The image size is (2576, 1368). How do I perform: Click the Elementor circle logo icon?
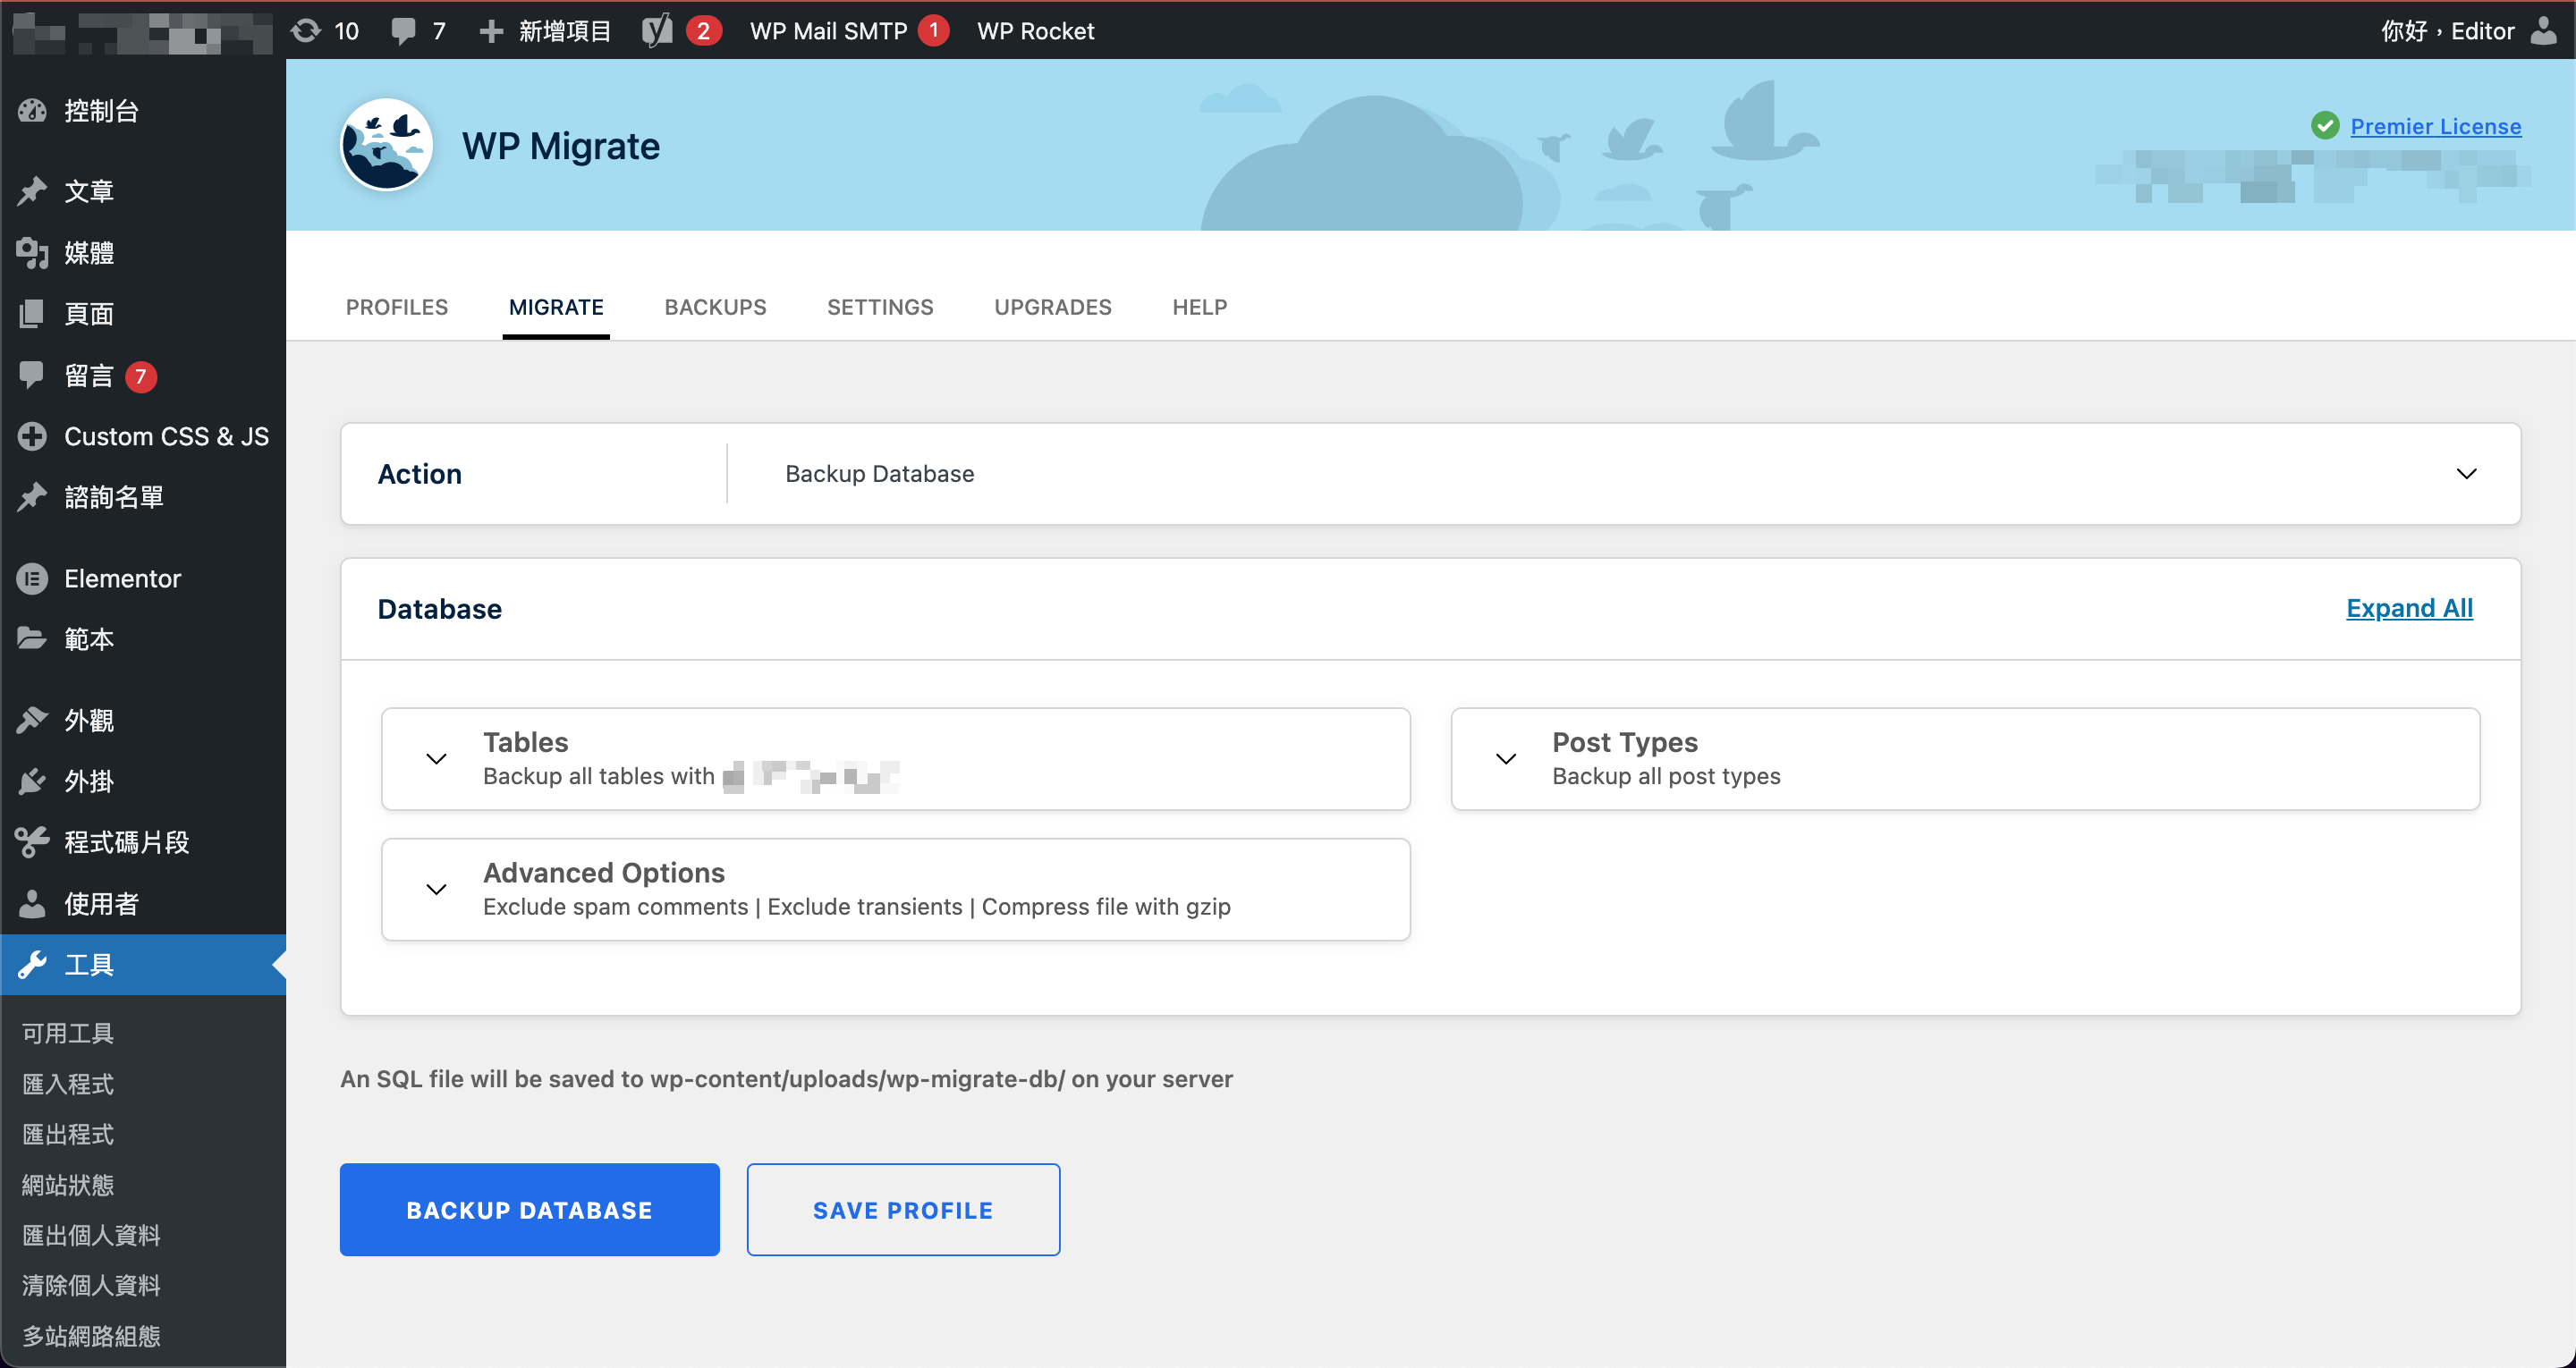tap(32, 578)
